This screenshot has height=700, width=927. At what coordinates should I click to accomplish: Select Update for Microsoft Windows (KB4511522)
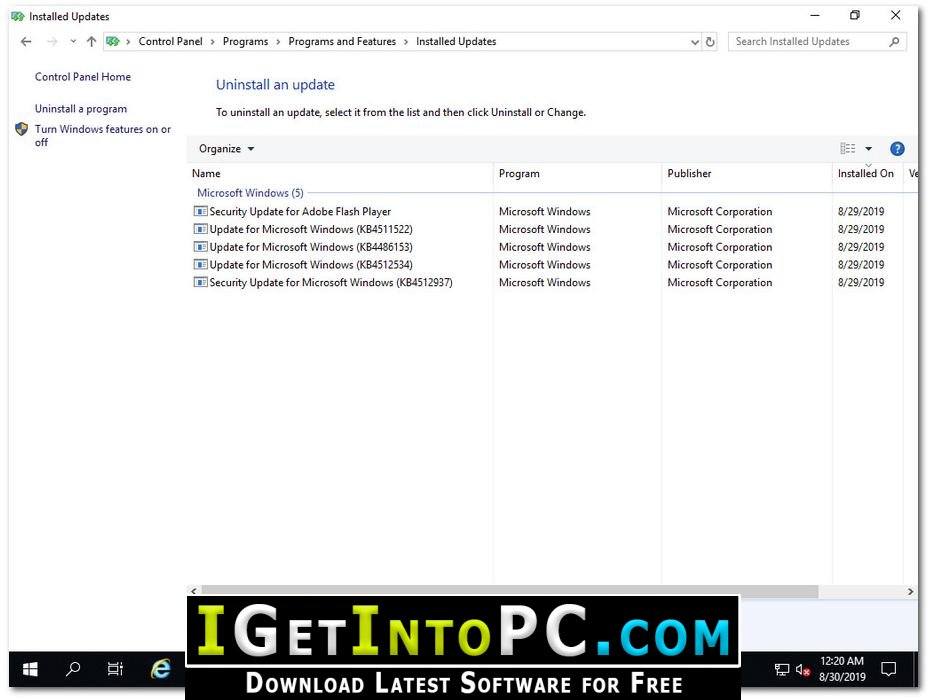311,229
